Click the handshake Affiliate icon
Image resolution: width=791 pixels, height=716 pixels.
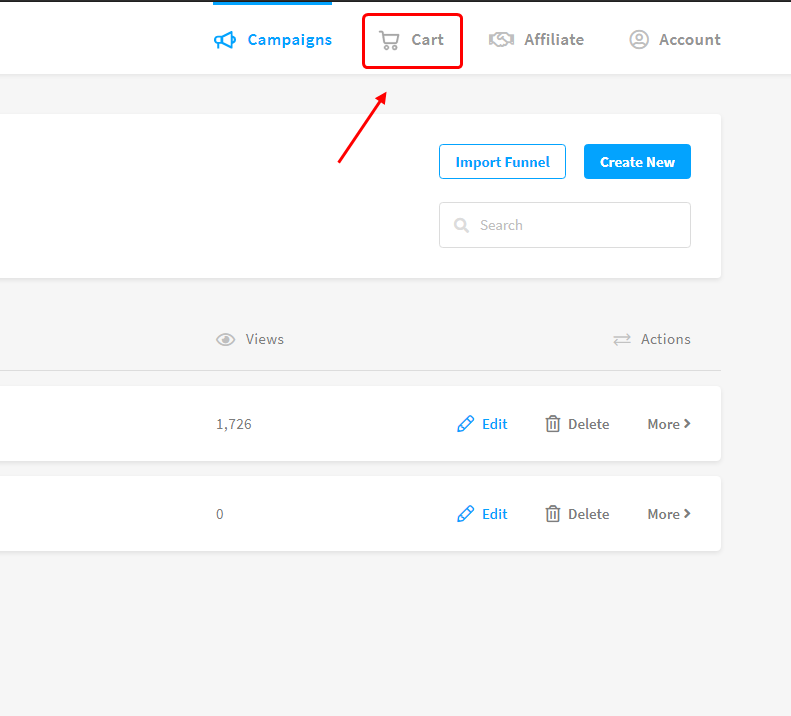pyautogui.click(x=501, y=40)
